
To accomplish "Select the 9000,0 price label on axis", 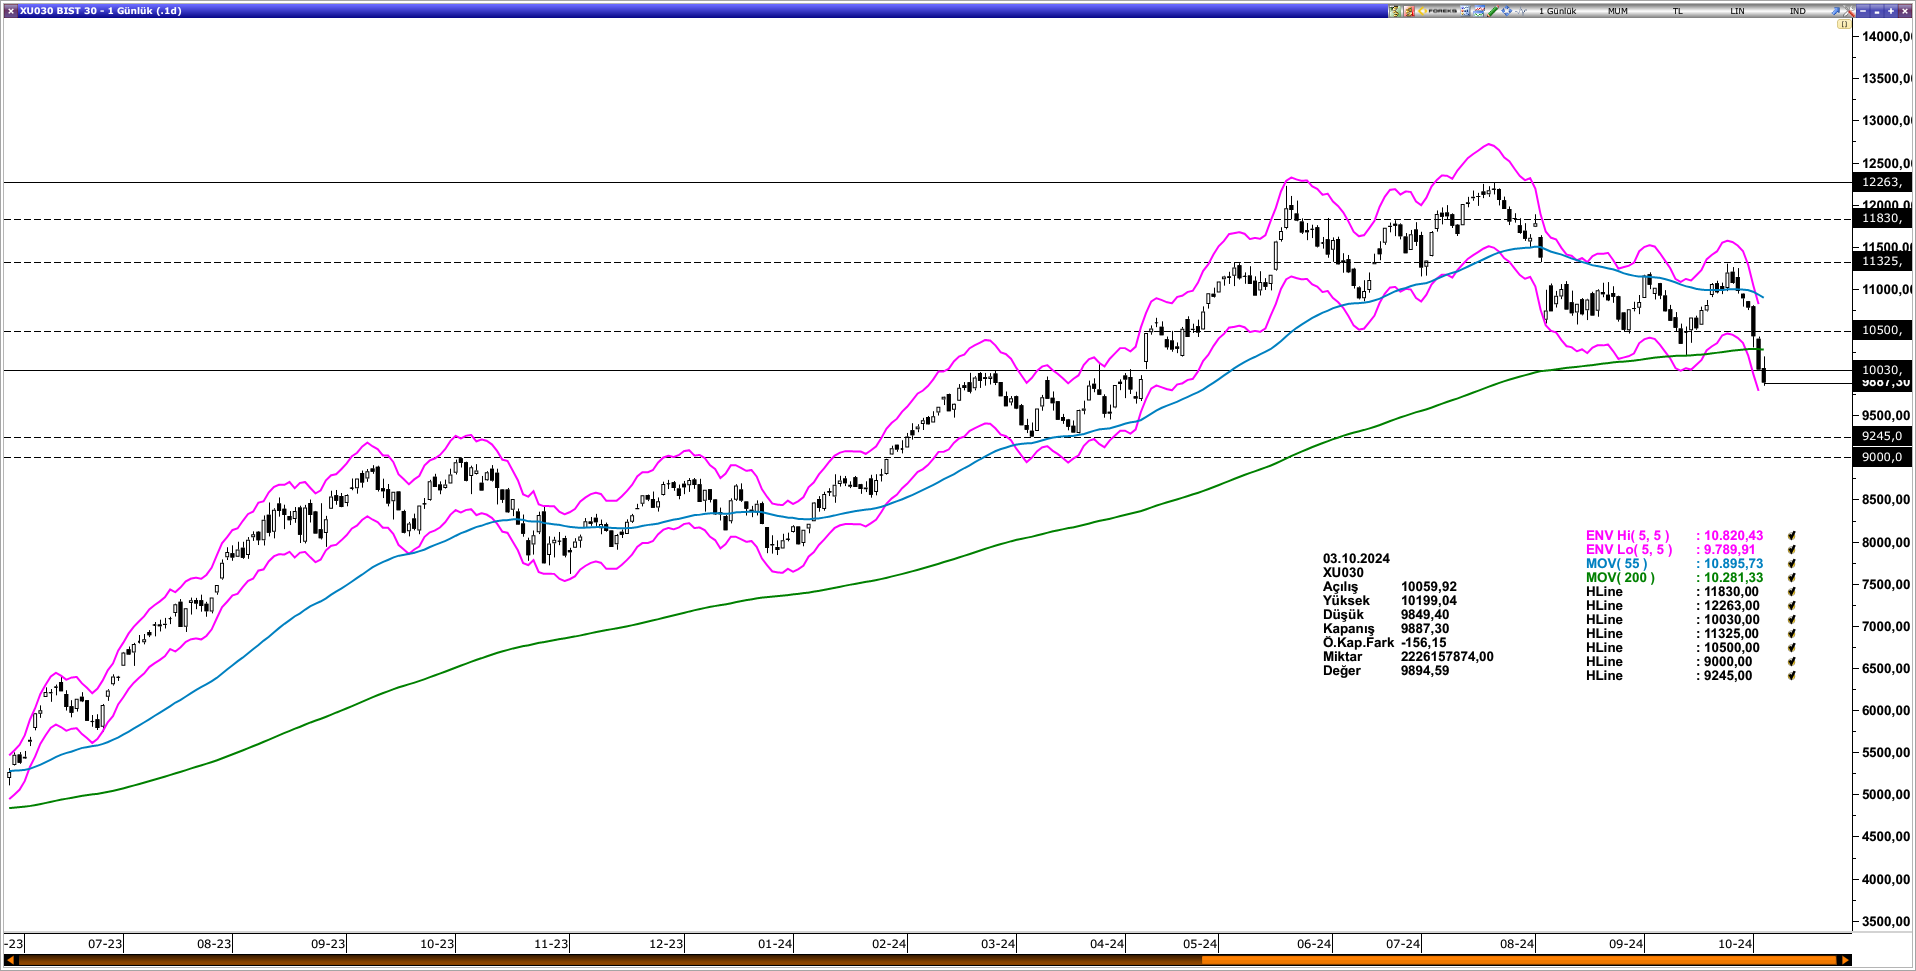I will click(x=1882, y=457).
